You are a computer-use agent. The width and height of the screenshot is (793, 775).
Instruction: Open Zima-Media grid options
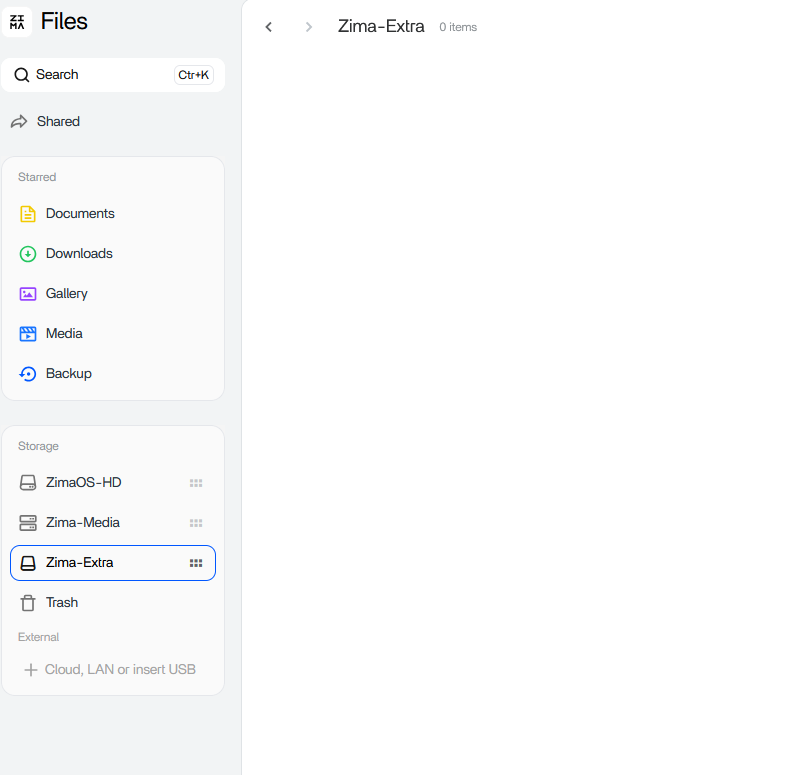click(196, 523)
